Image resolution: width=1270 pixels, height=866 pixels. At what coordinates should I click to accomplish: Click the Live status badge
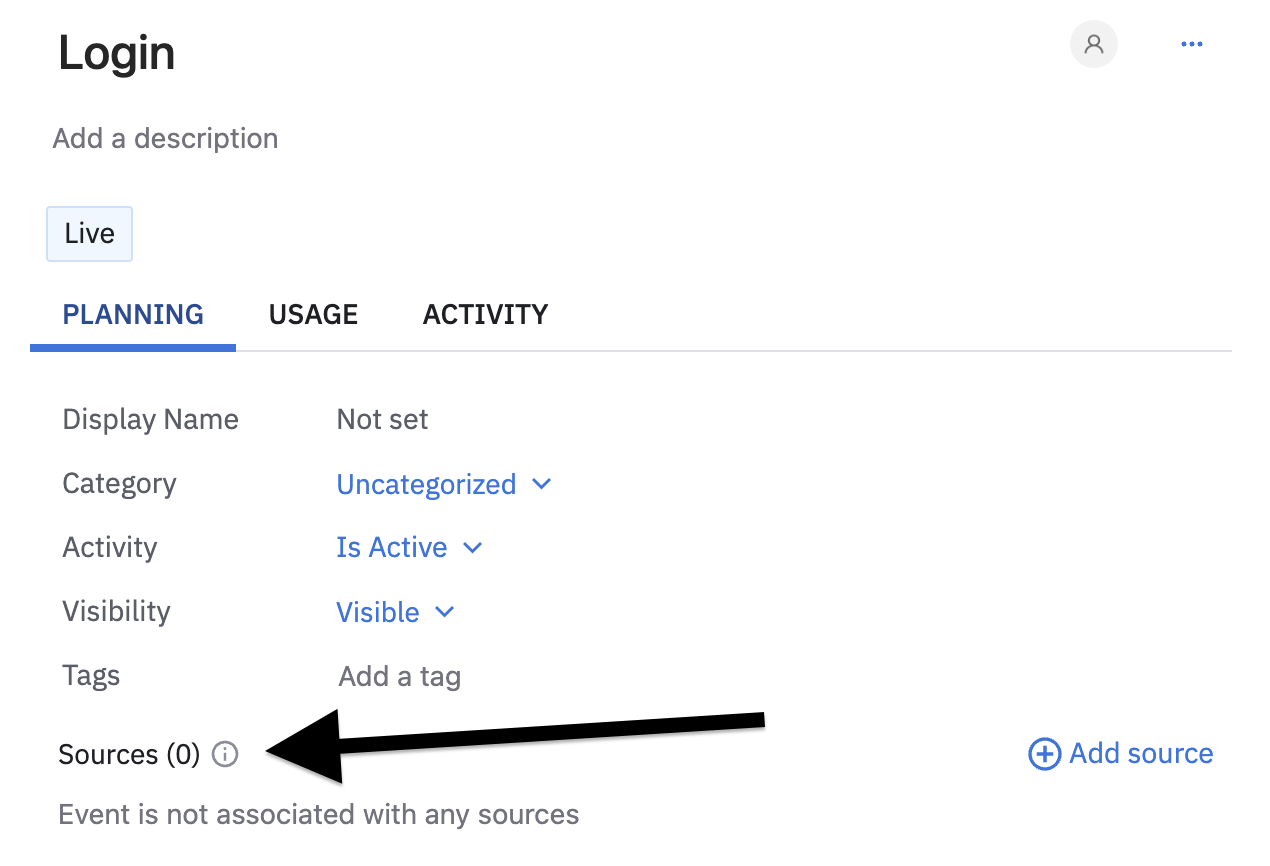pyautogui.click(x=90, y=234)
